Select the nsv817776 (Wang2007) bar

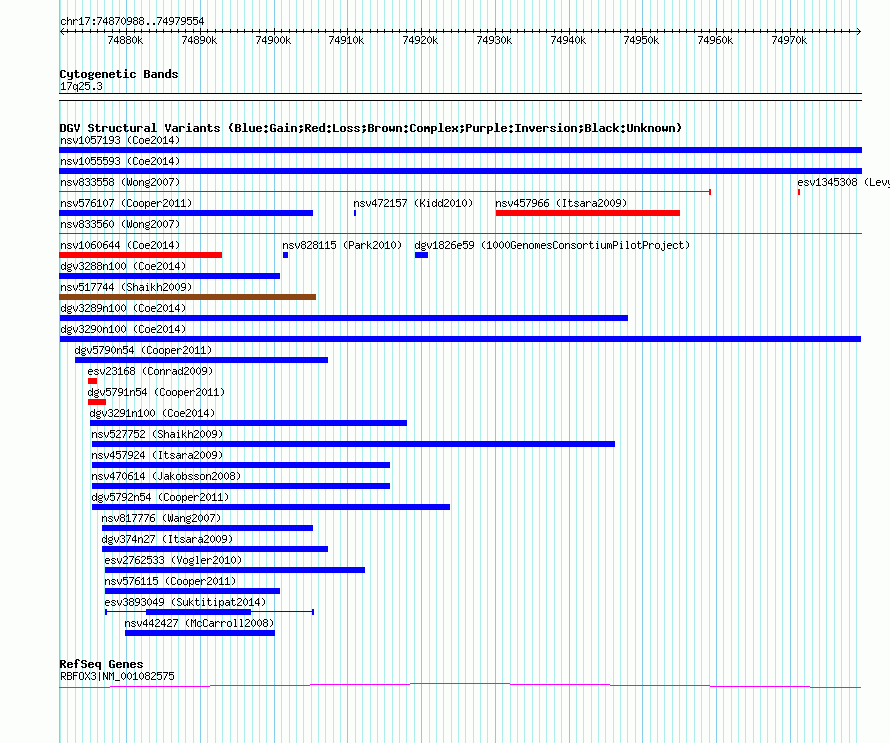pyautogui.click(x=207, y=528)
